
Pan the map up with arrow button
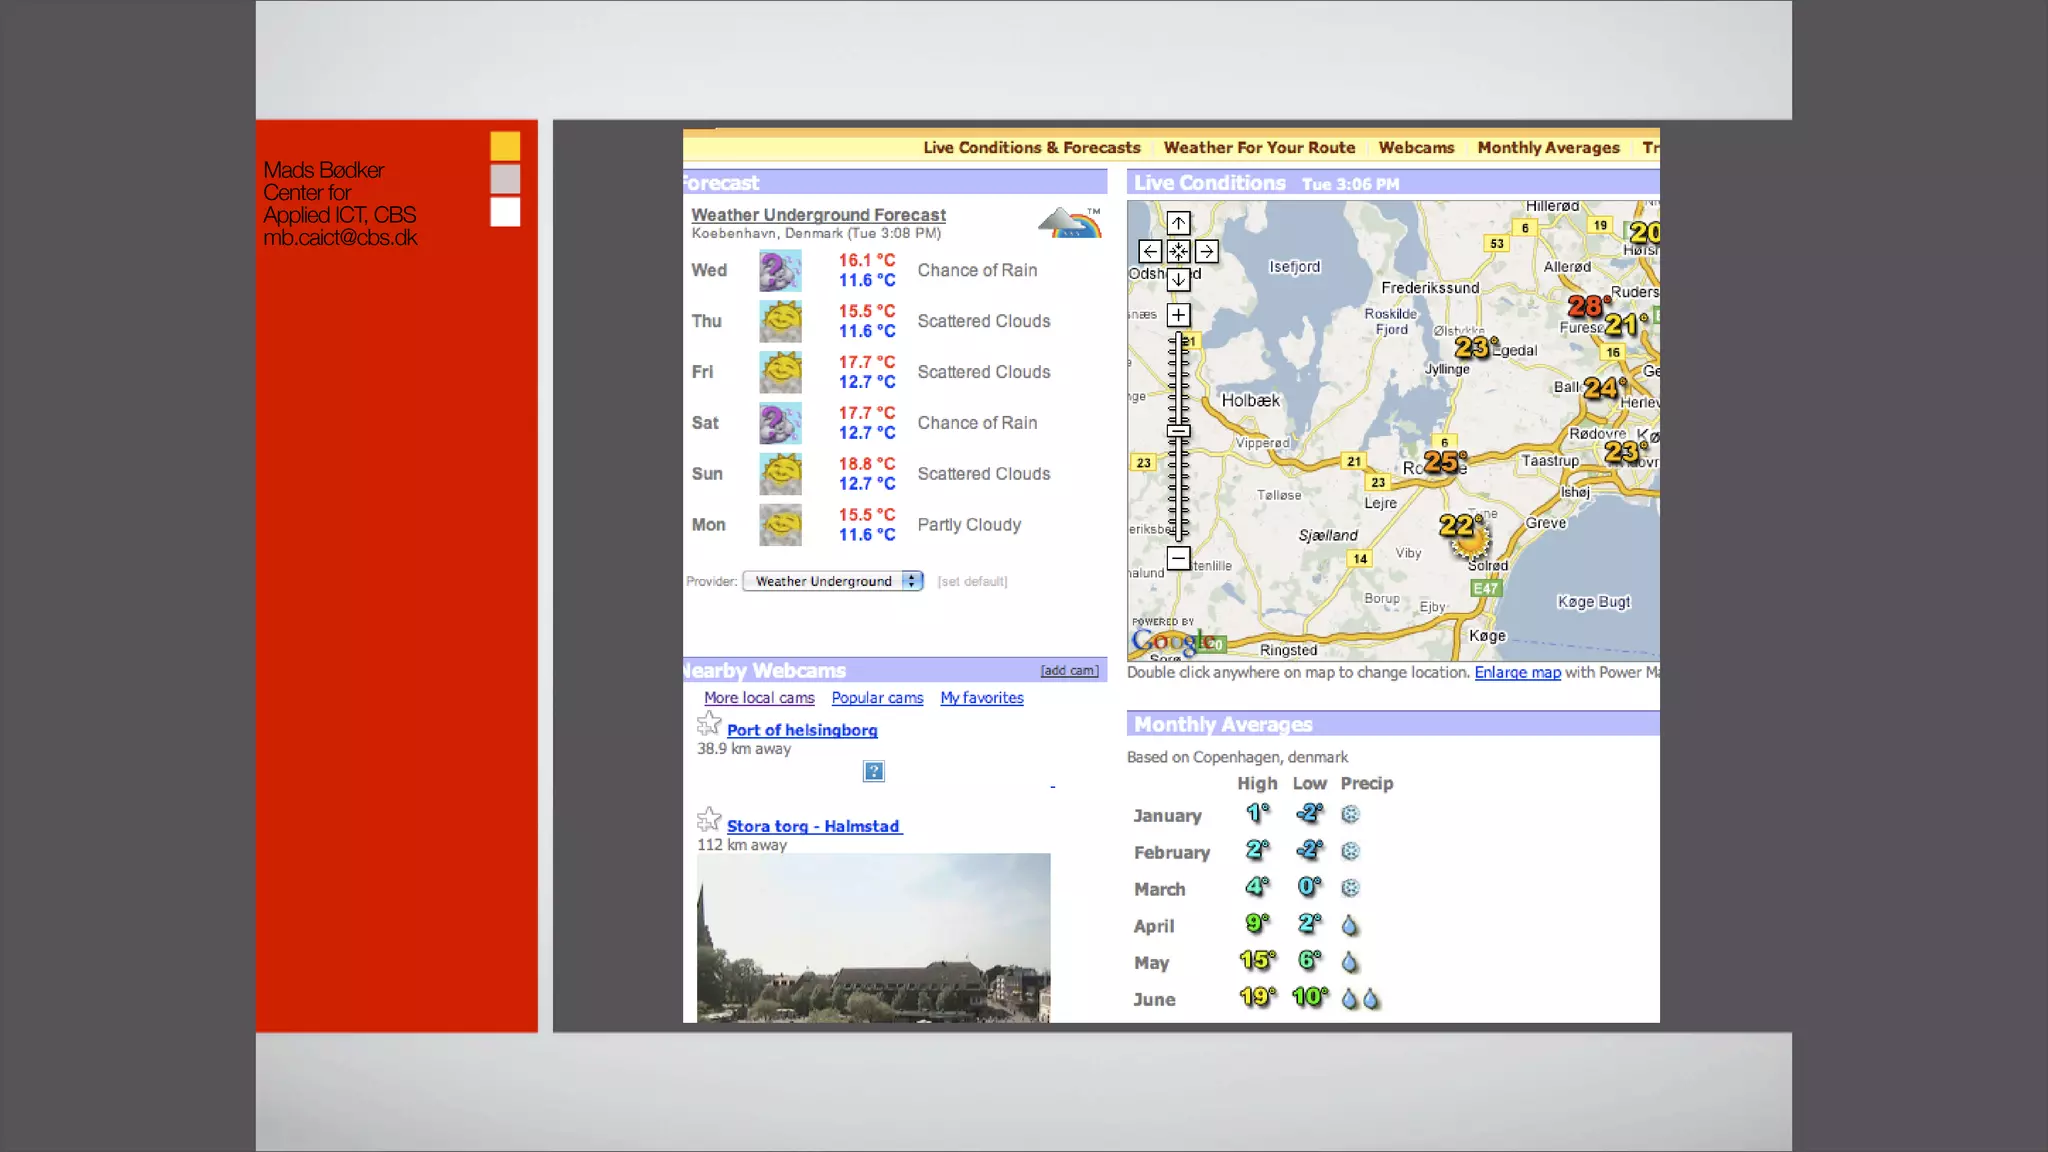click(1178, 223)
